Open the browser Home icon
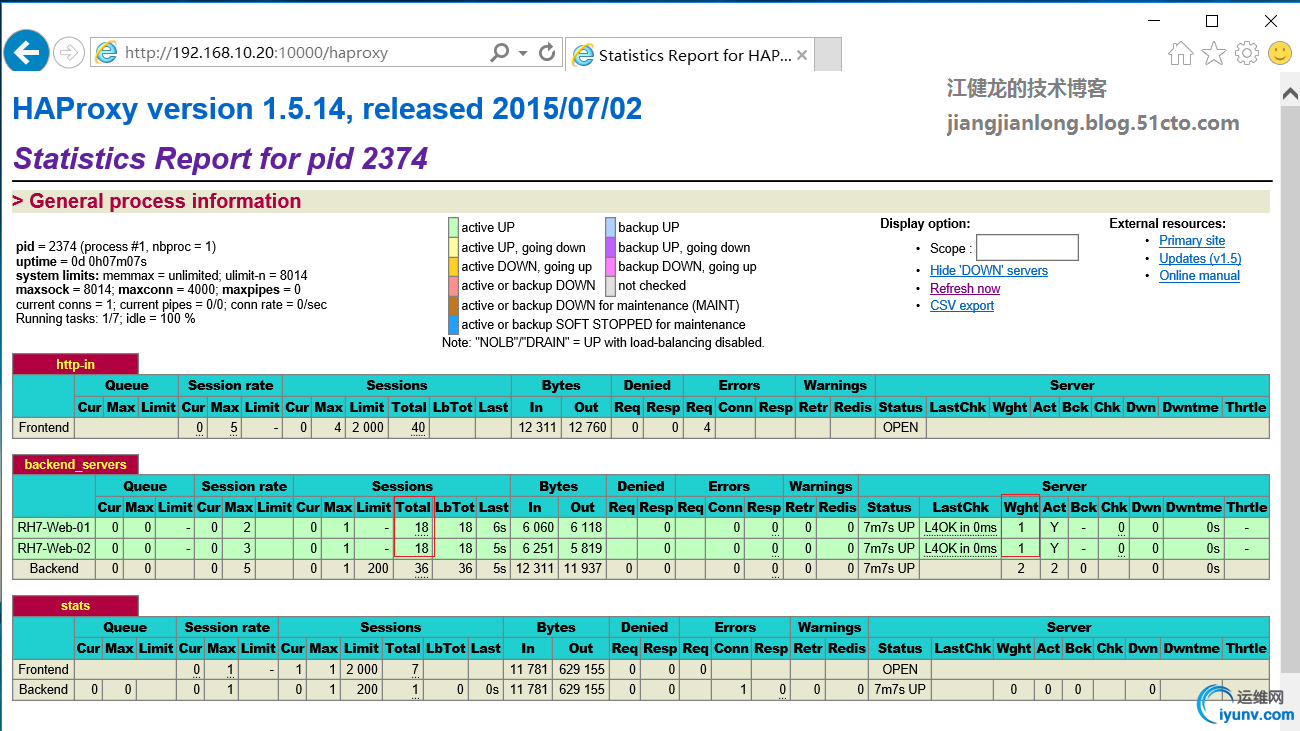The height and width of the screenshot is (731, 1300). (1181, 54)
